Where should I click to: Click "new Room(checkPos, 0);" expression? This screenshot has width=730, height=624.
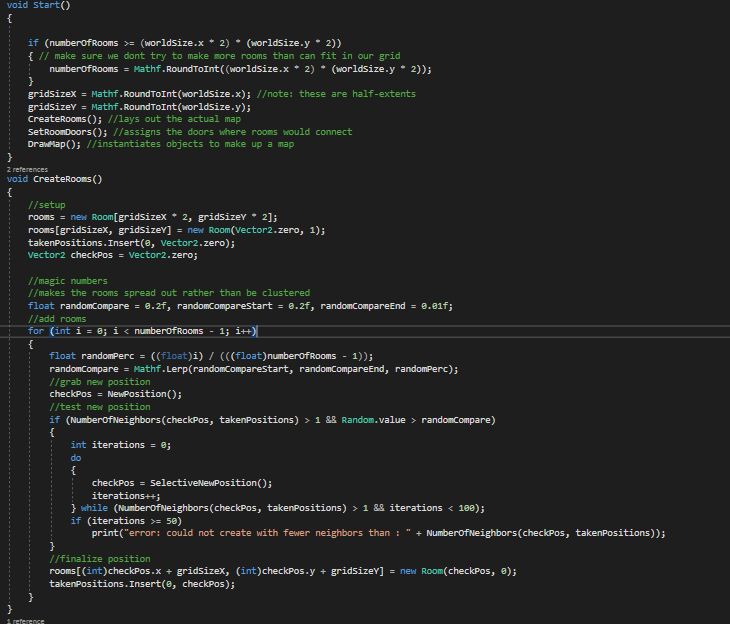[x=458, y=571]
